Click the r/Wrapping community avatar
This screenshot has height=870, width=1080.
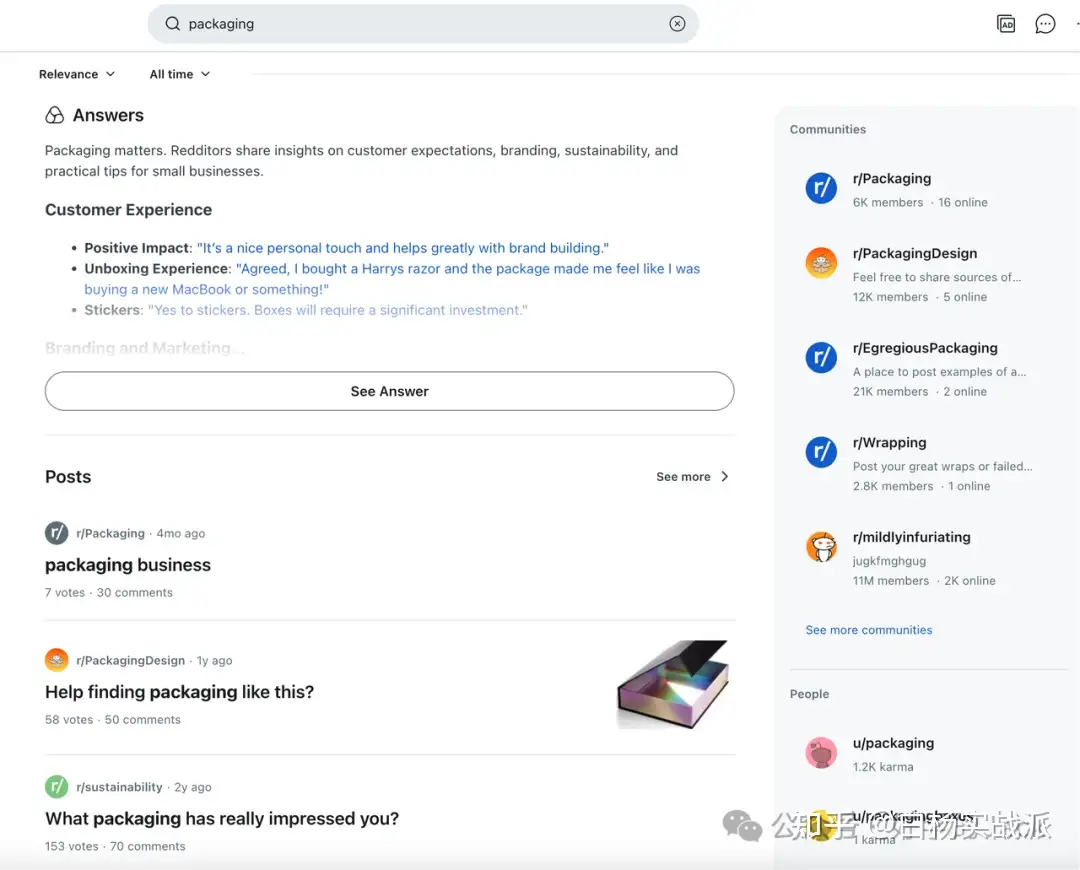[x=821, y=452]
